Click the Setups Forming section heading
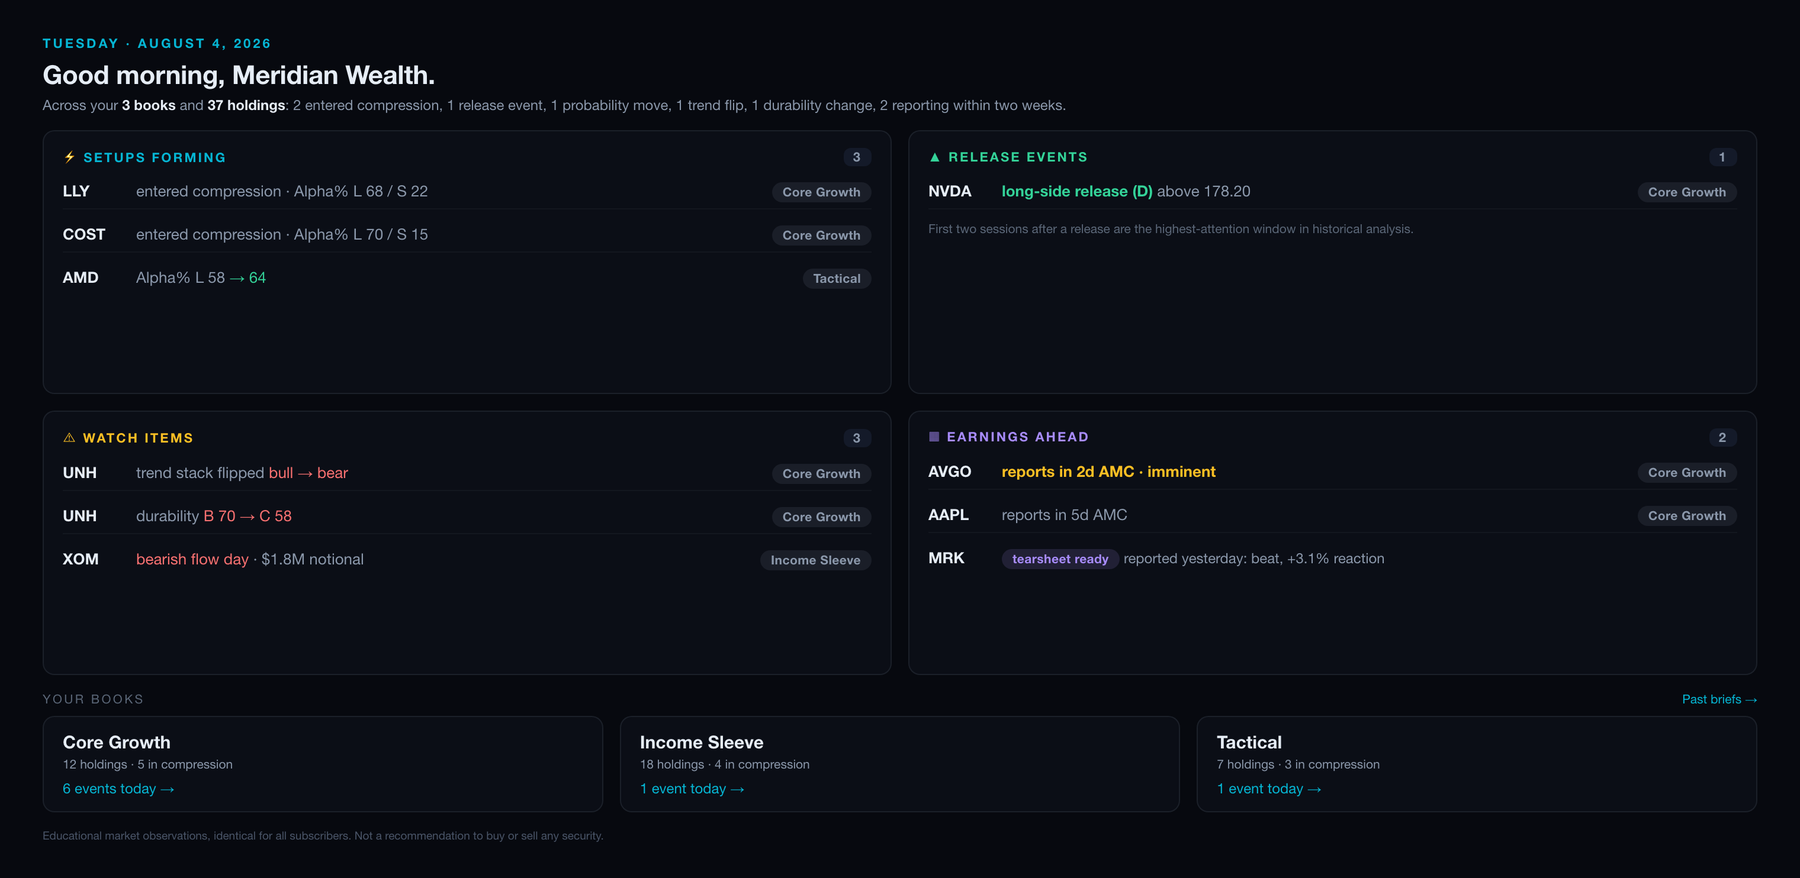 point(155,157)
